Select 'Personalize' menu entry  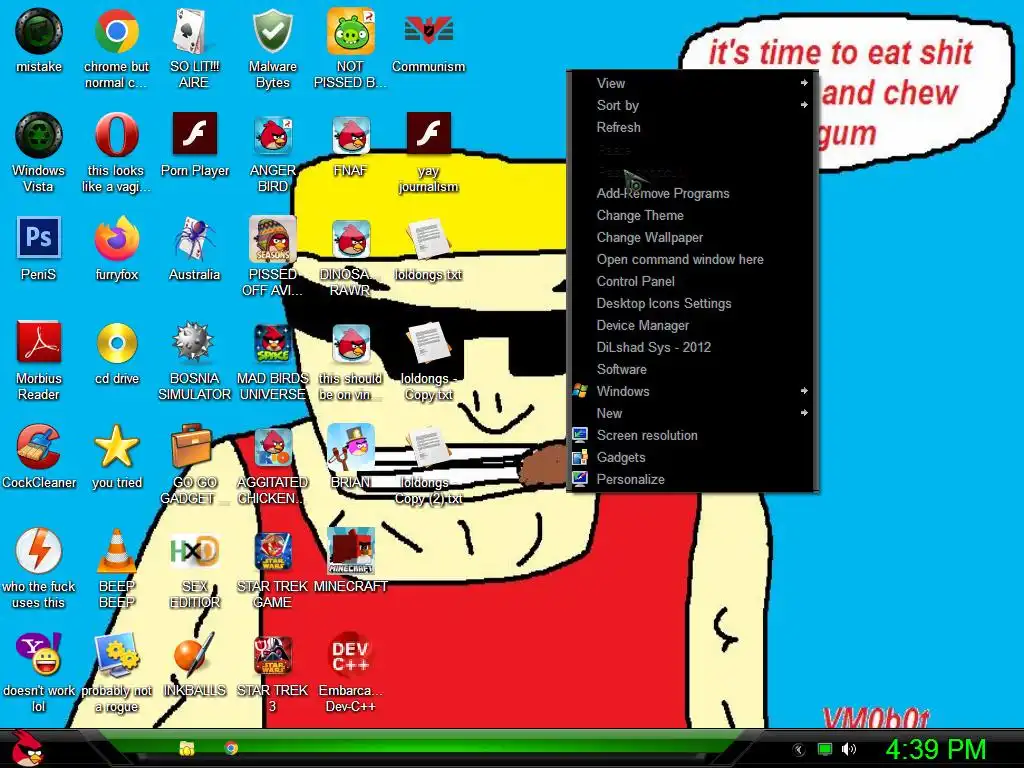(693, 479)
